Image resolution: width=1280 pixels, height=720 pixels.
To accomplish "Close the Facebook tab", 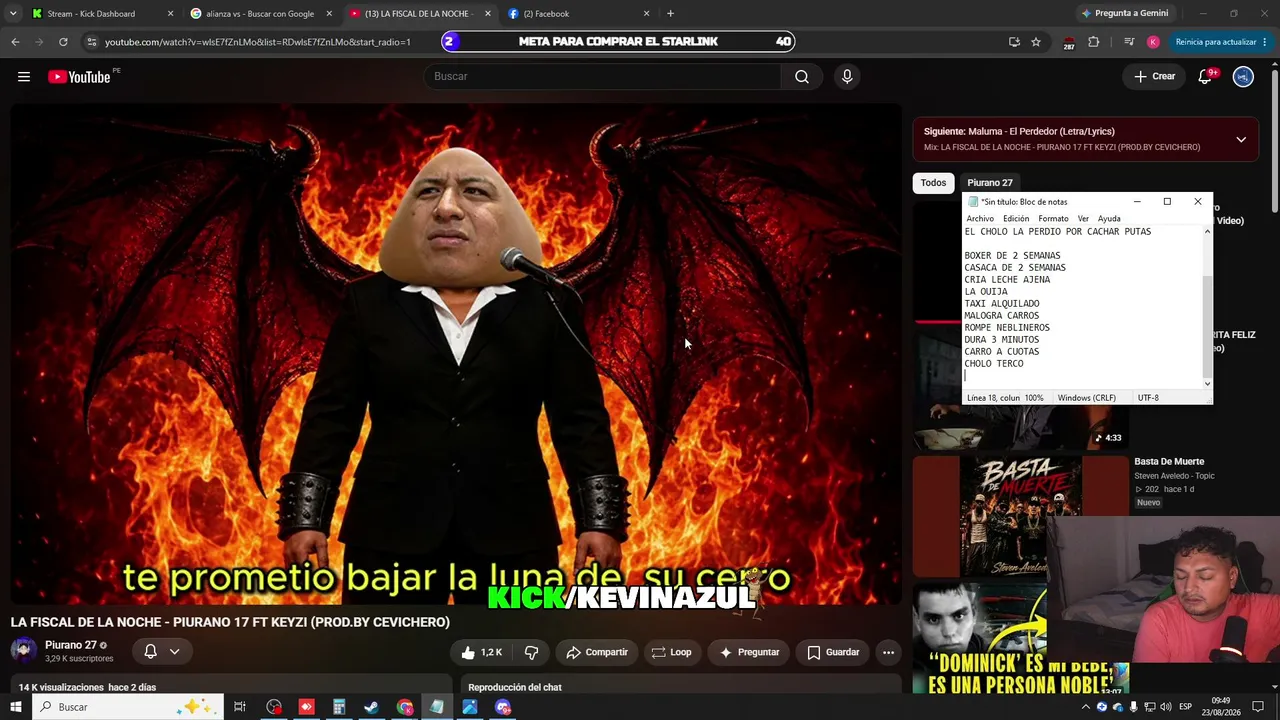I will tap(646, 14).
